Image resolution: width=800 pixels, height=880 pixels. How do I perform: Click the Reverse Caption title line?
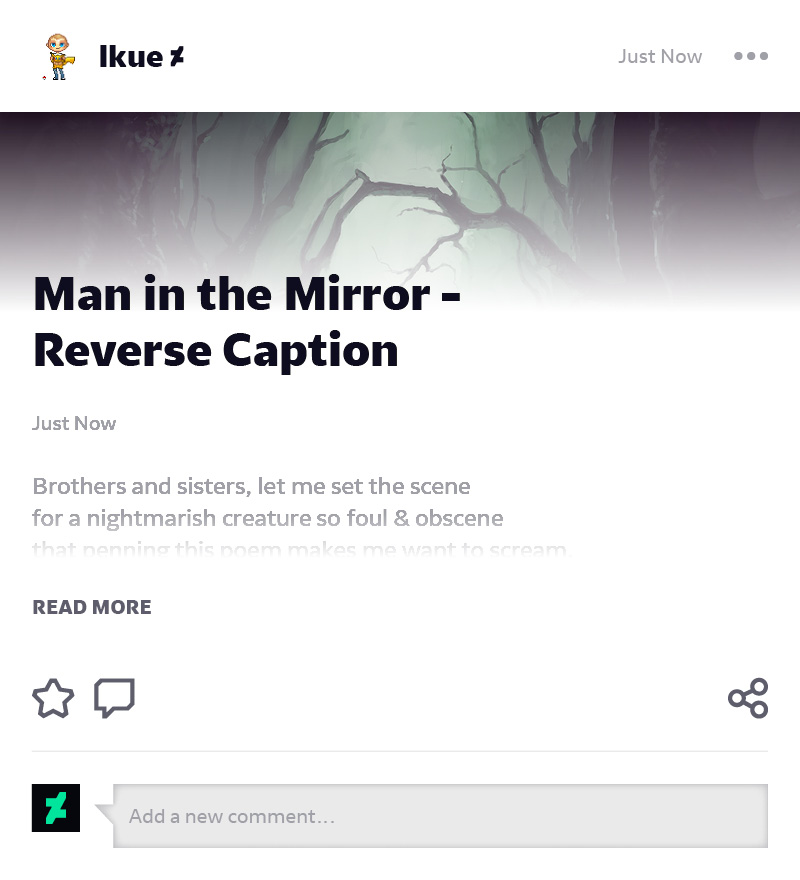pos(216,351)
